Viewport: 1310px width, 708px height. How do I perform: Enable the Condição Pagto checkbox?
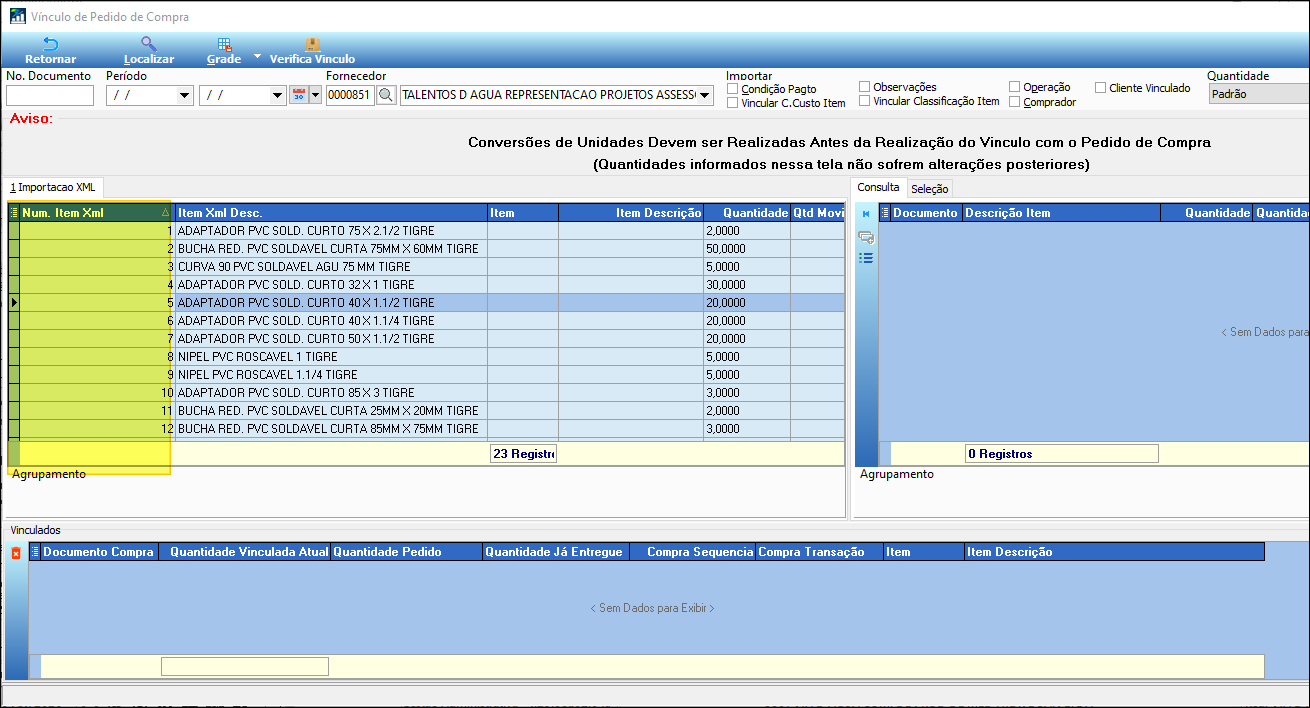click(733, 89)
